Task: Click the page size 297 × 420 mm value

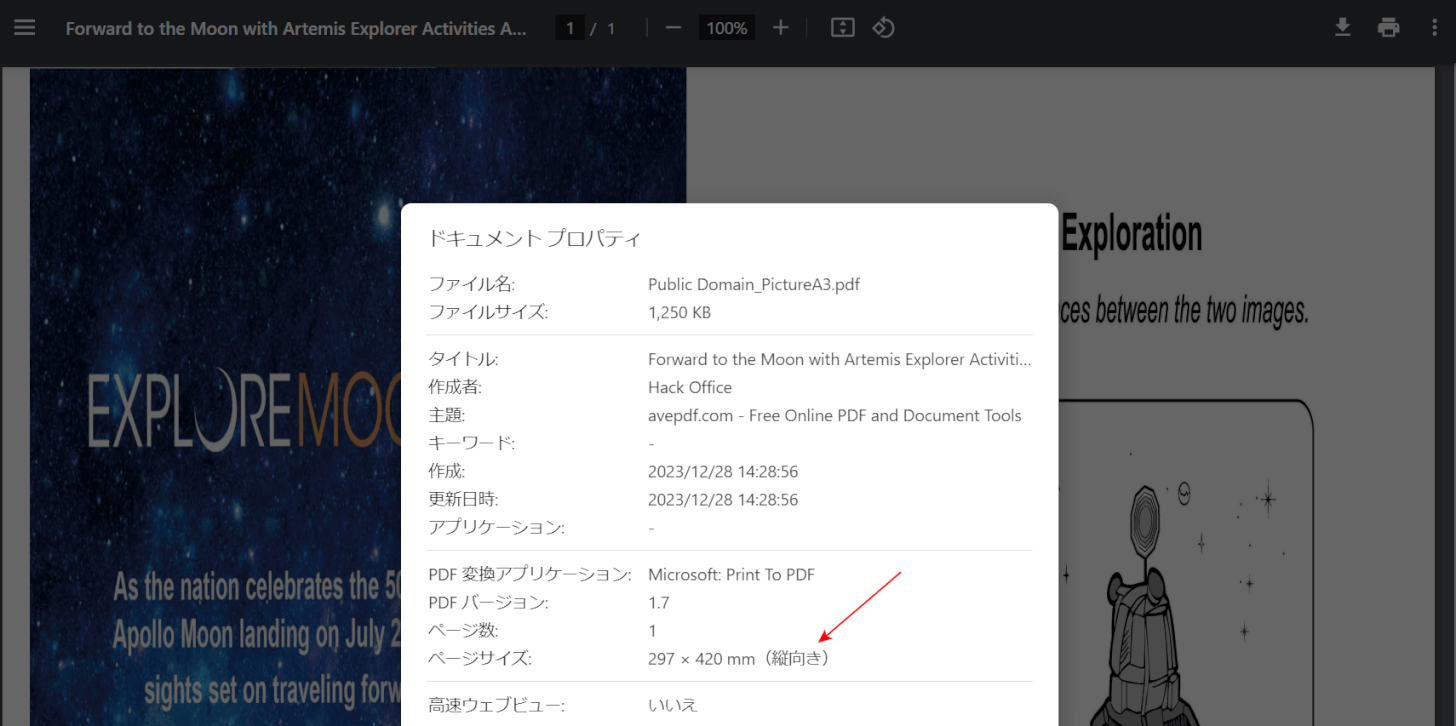Action: 739,658
